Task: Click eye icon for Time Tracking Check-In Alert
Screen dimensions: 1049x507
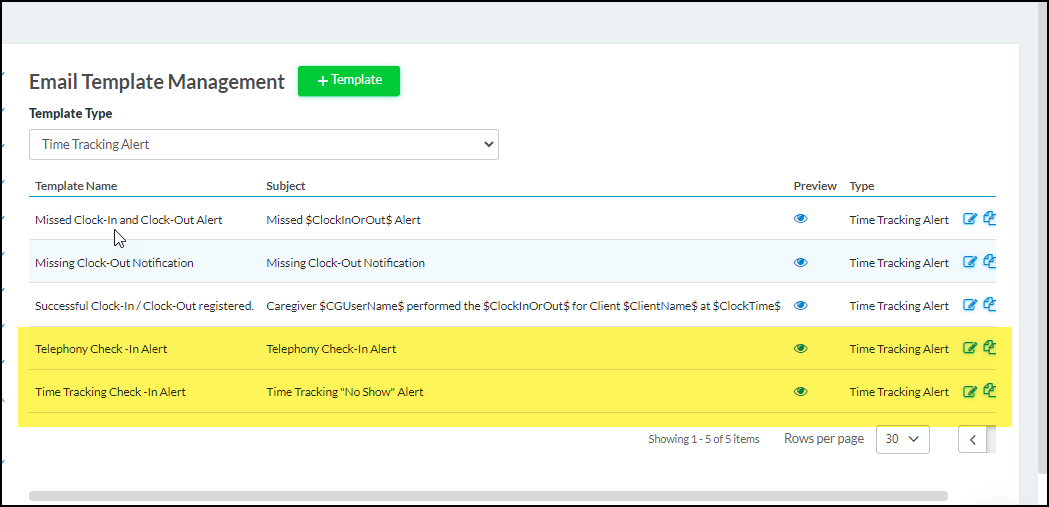Action: point(800,392)
